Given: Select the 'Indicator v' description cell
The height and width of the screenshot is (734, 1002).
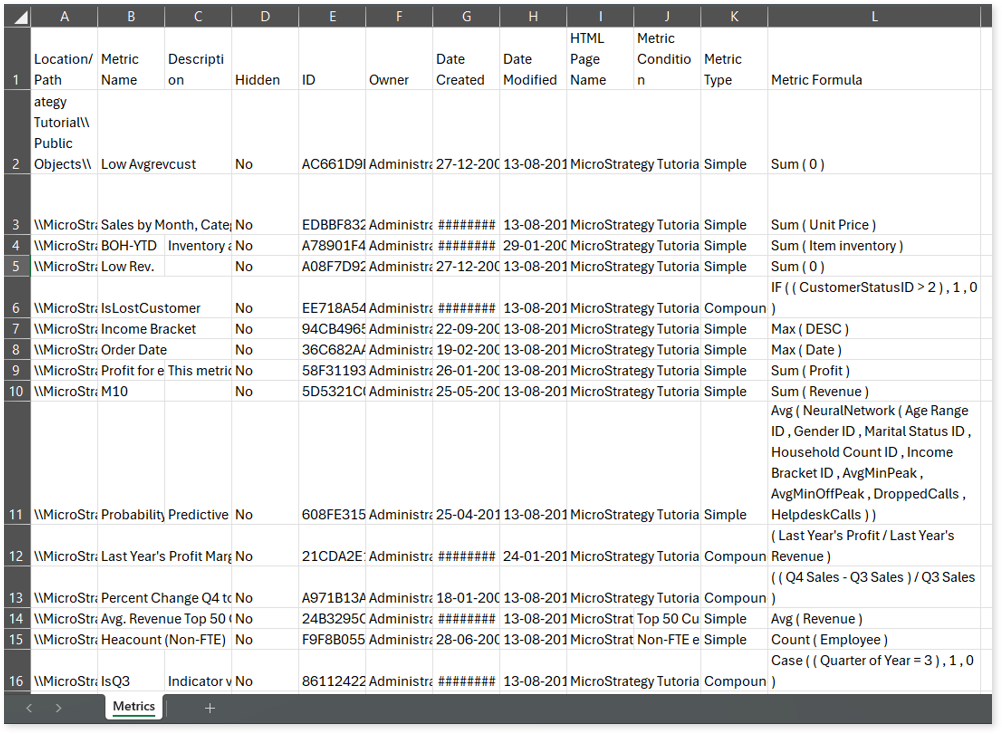Looking at the screenshot, I should coord(198,671).
